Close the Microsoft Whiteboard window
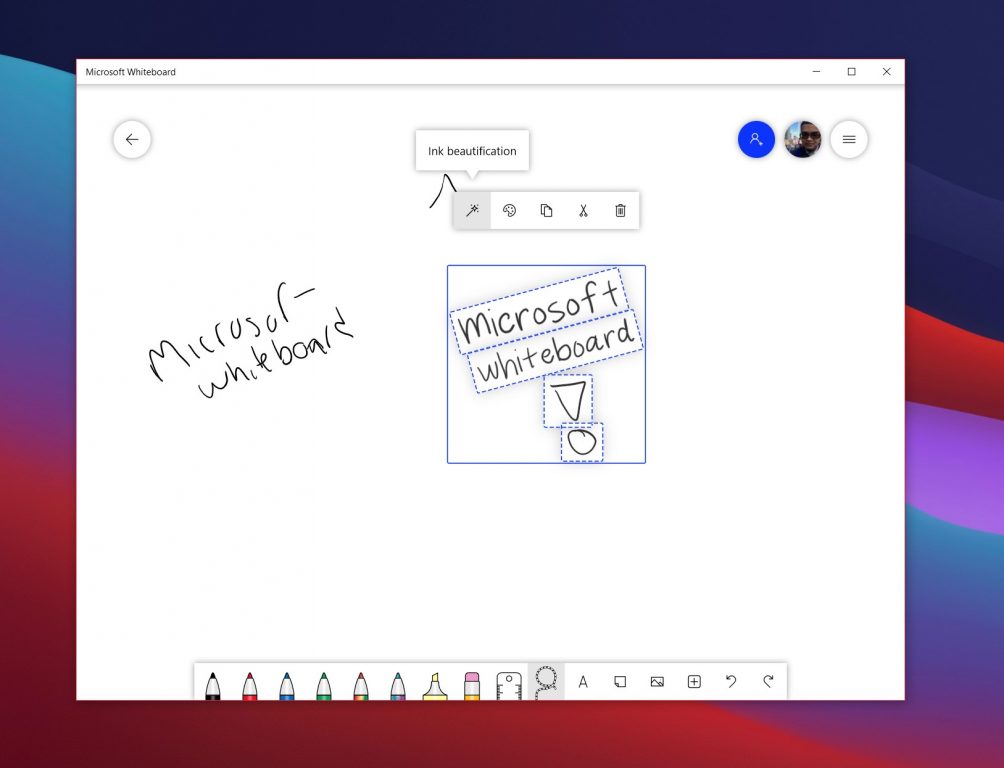The width and height of the screenshot is (1004, 768). (887, 72)
